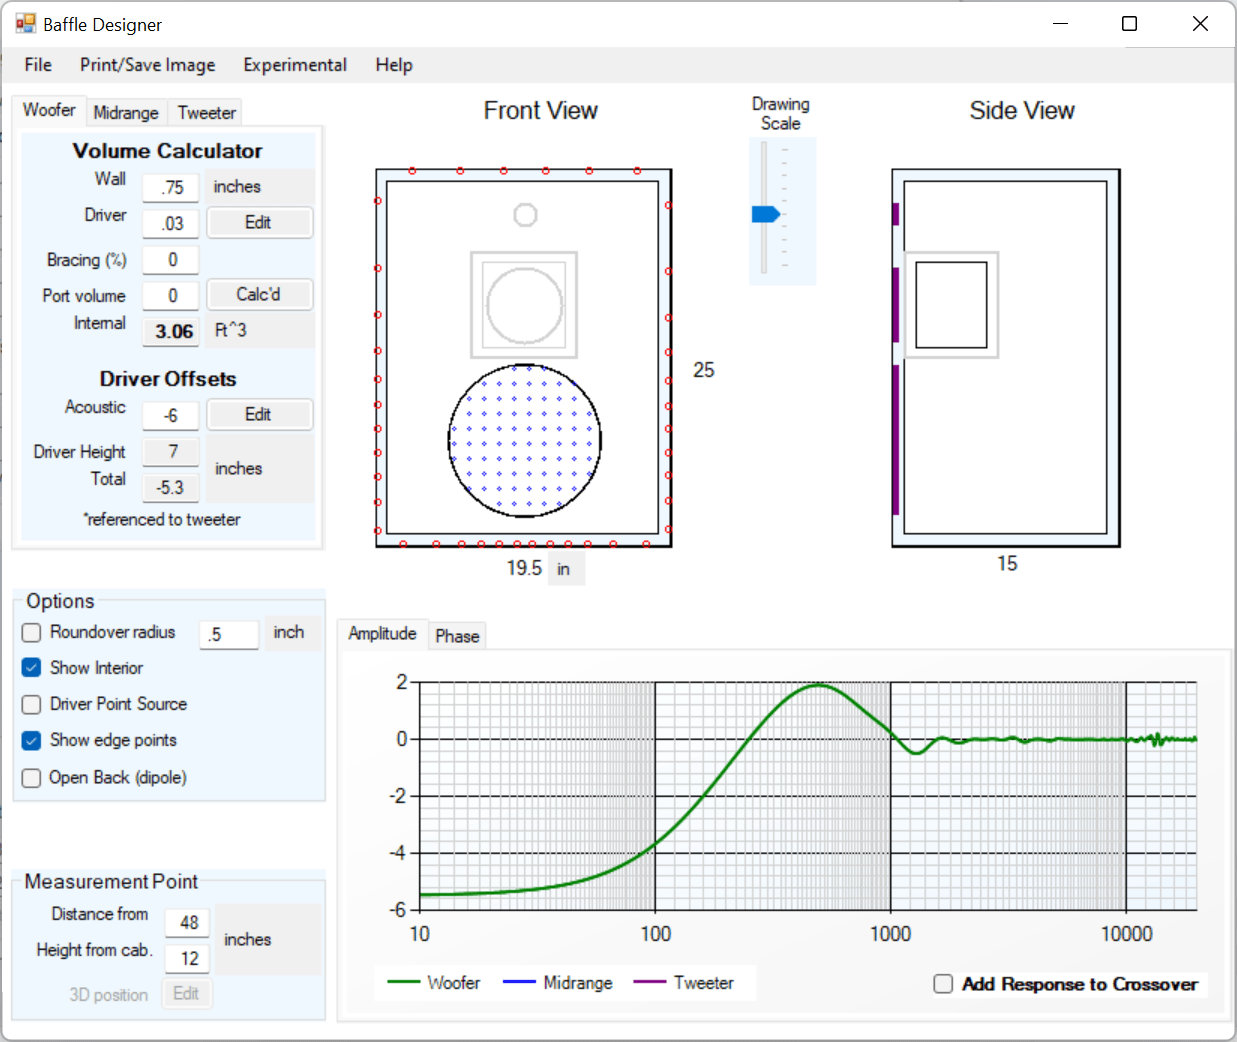This screenshot has height=1042, width=1237.
Task: Select the midrange driver square in Front View
Action: 524,305
